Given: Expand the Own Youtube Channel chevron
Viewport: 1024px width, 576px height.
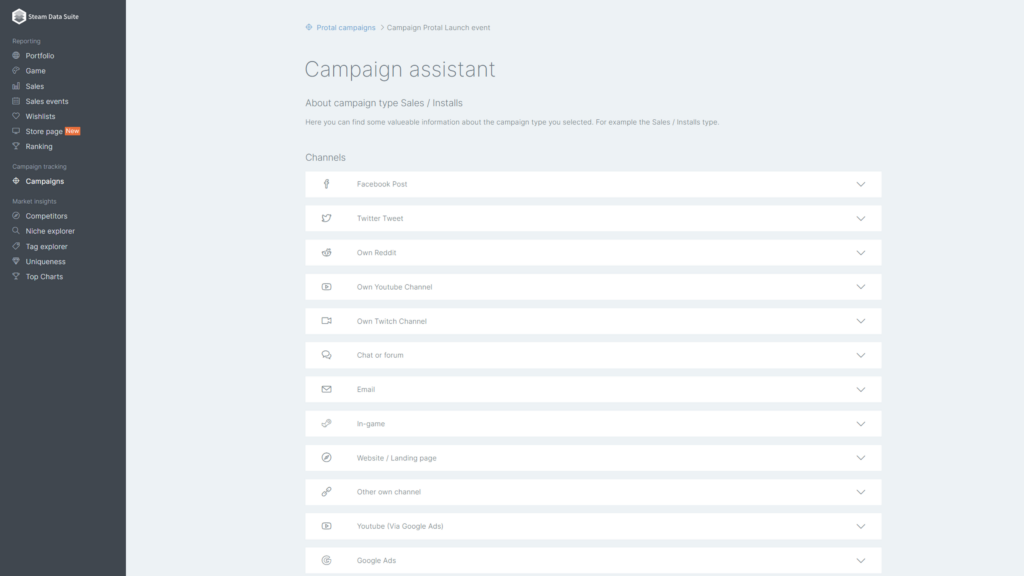Looking at the screenshot, I should click(x=861, y=287).
